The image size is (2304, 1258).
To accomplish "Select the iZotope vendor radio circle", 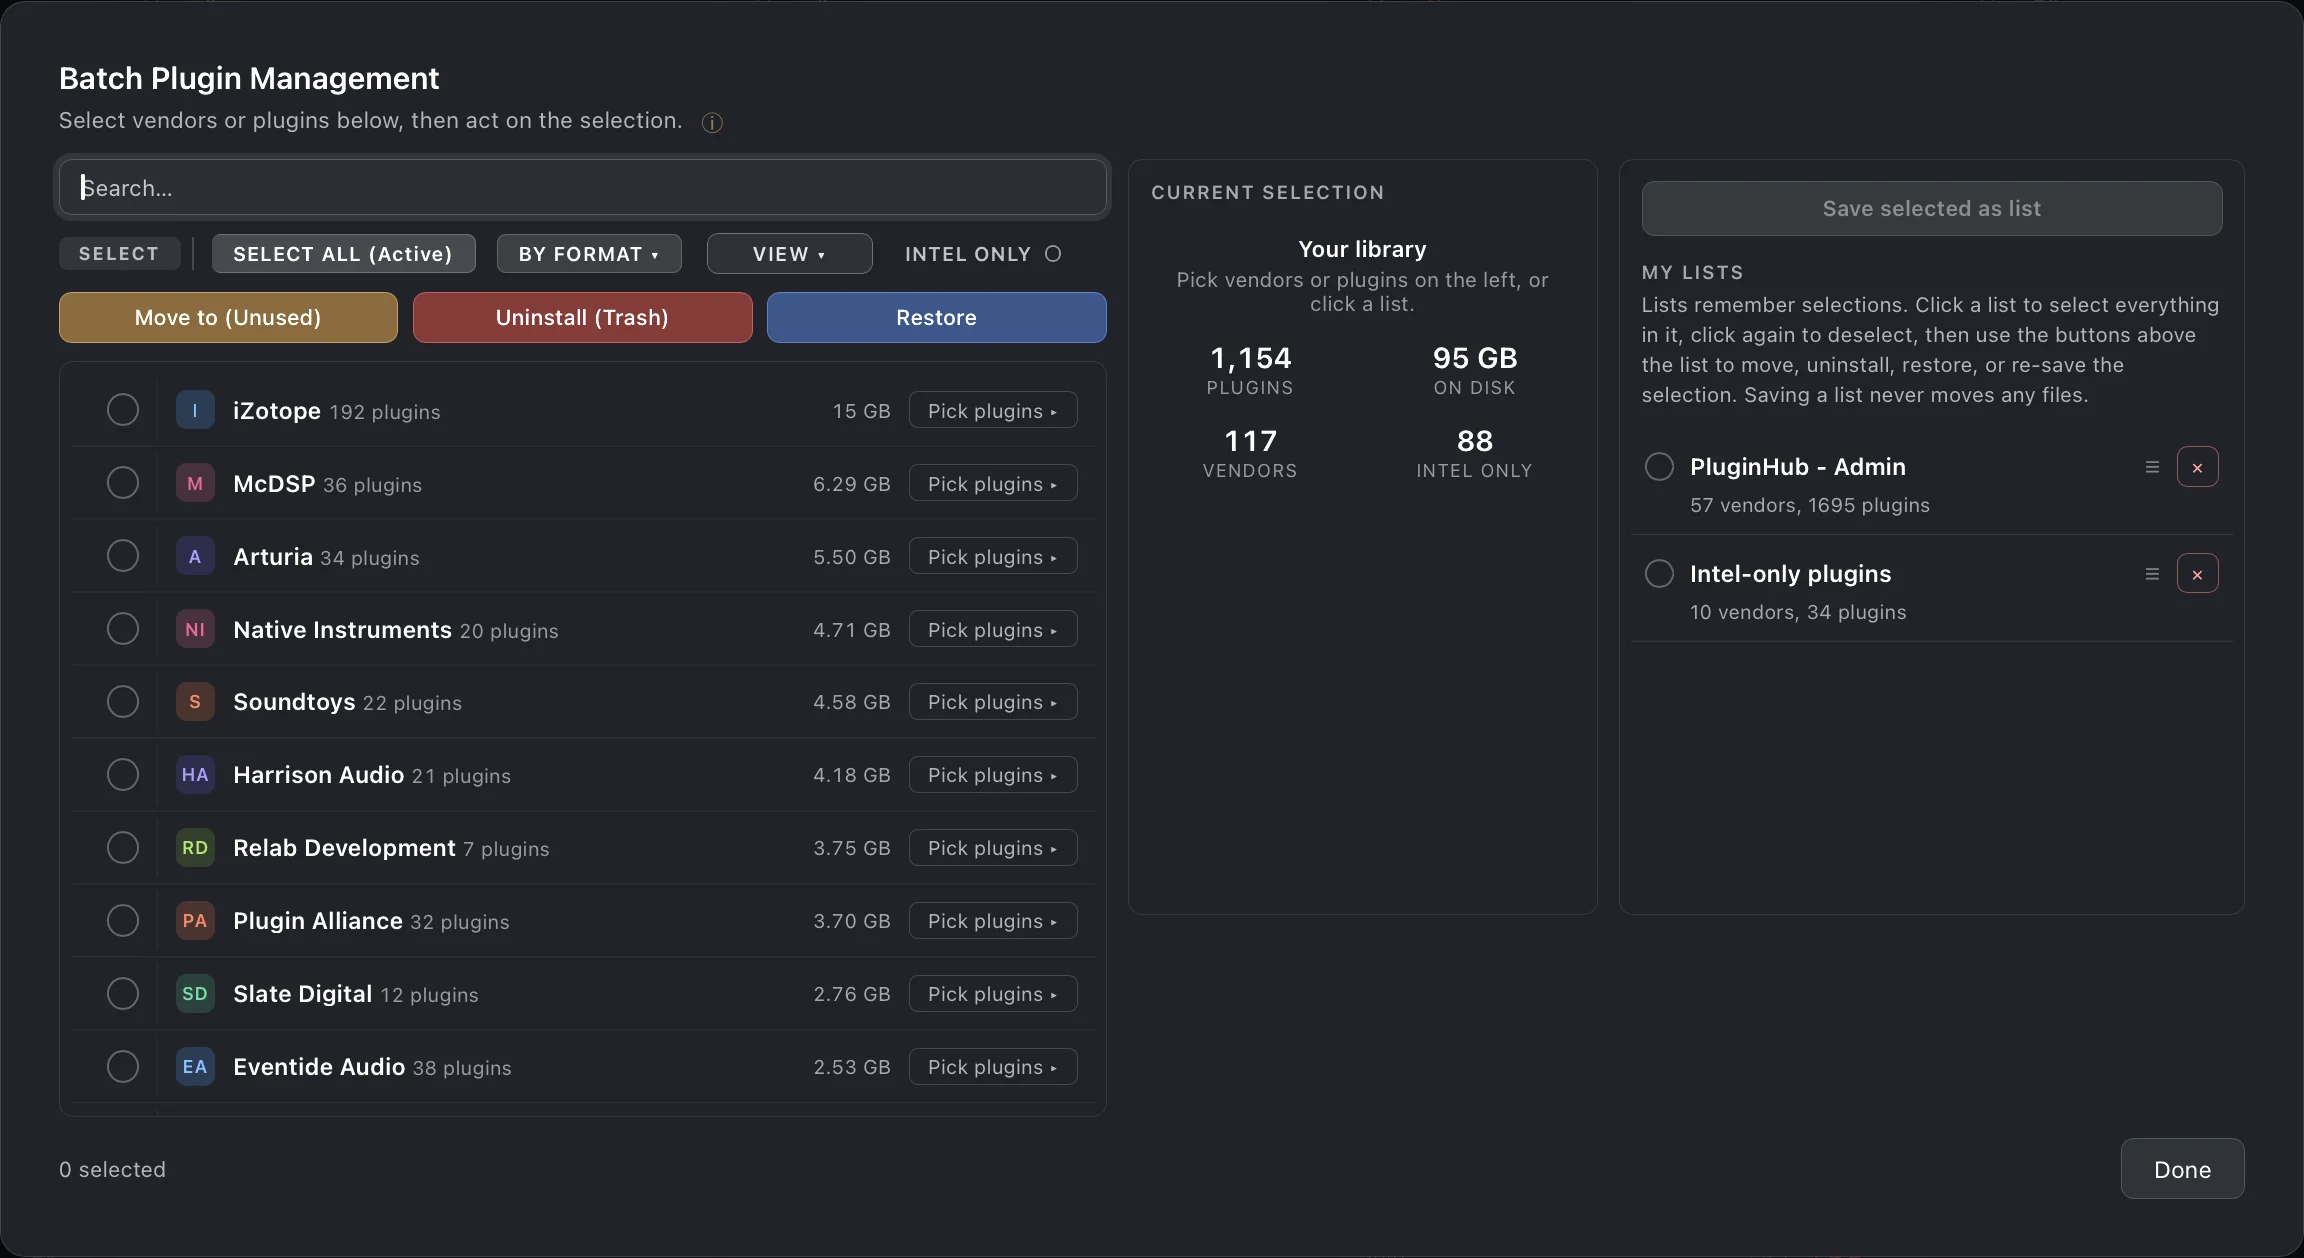I will pos(123,410).
